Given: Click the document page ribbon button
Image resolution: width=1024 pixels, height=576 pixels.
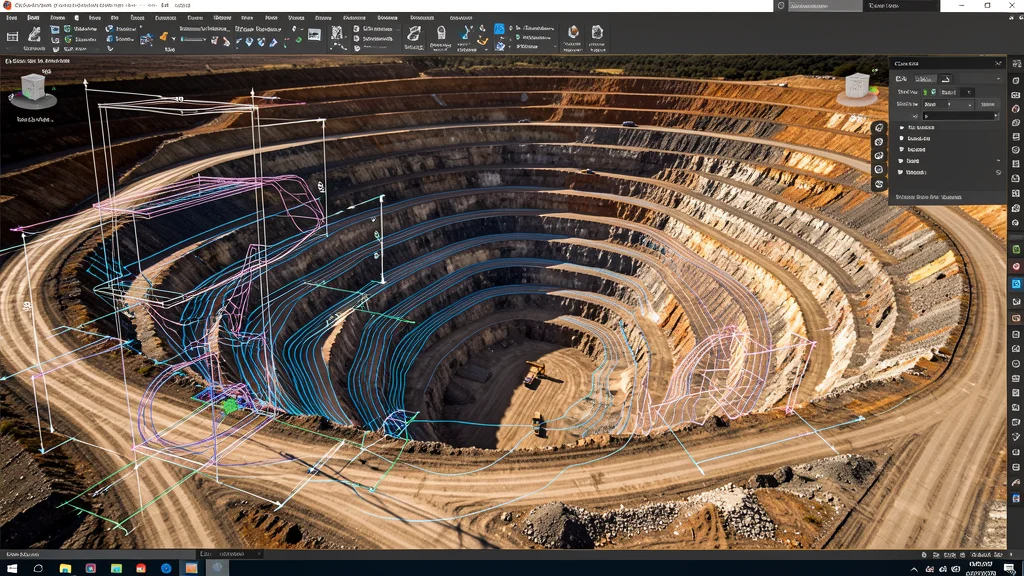Looking at the screenshot, I should pyautogui.click(x=597, y=32).
